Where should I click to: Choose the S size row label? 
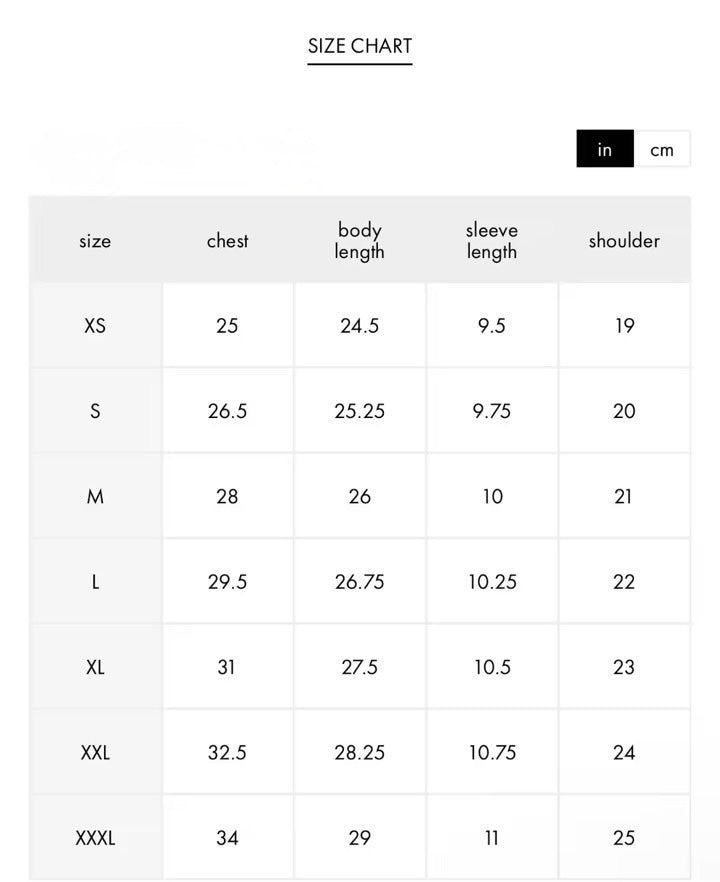point(95,411)
